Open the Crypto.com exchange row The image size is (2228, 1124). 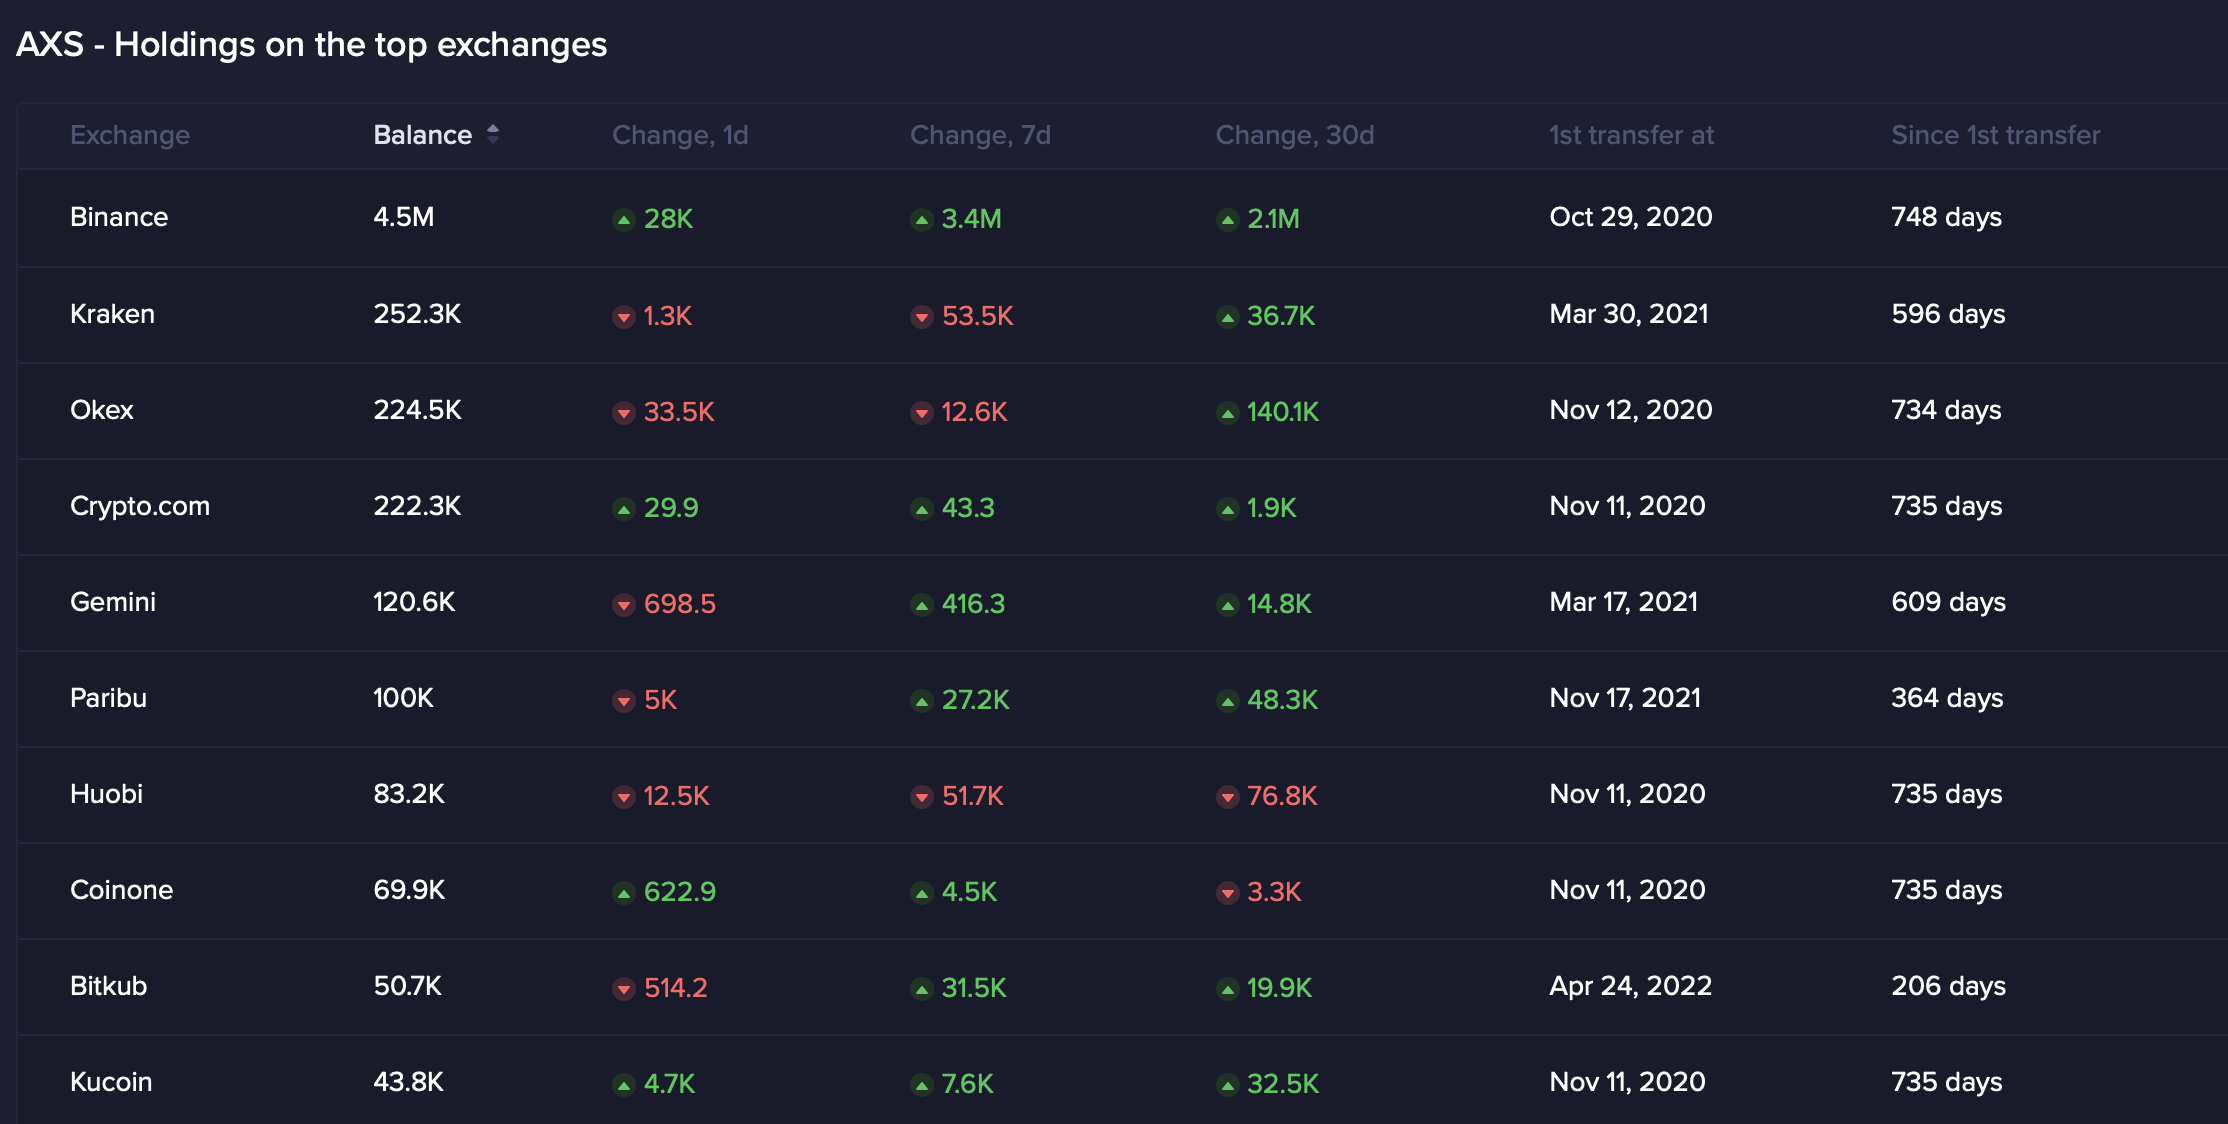coord(140,506)
